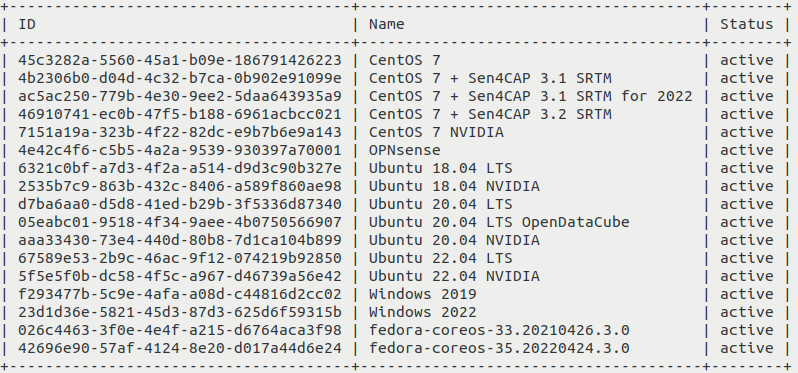Select ID 7151a19a-323b-4f22-82dc-e9b7b6e9a143
Screen dimensions: 798x373
(x=180, y=132)
